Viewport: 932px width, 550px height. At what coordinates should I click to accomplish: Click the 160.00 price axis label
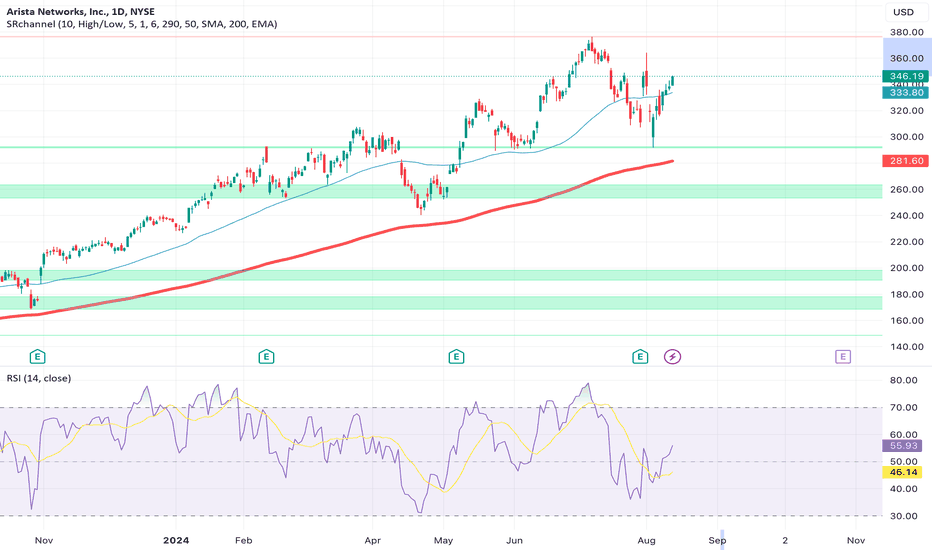(x=906, y=320)
